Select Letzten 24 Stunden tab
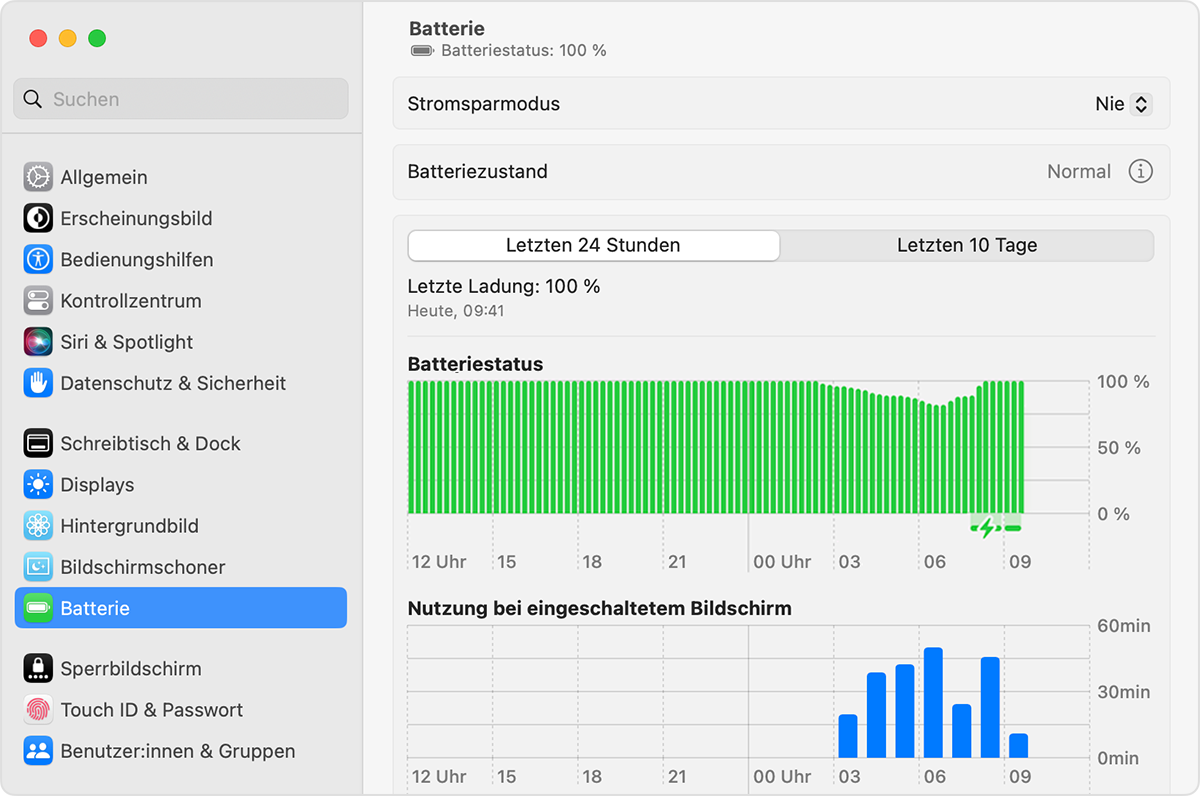The image size is (1200, 796). (x=593, y=245)
